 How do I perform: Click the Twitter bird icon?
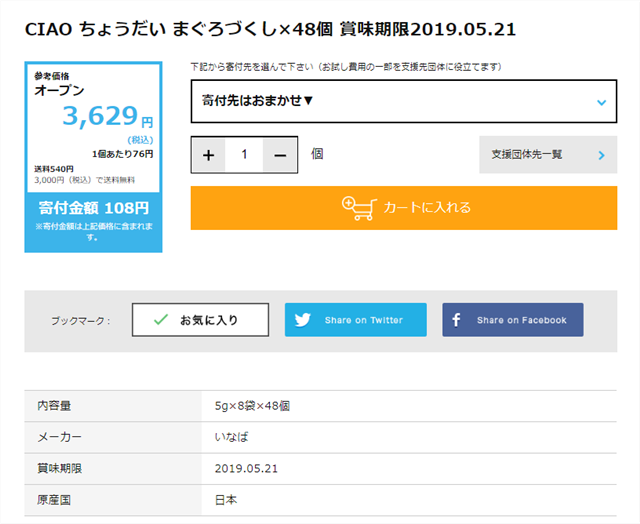tap(302, 320)
